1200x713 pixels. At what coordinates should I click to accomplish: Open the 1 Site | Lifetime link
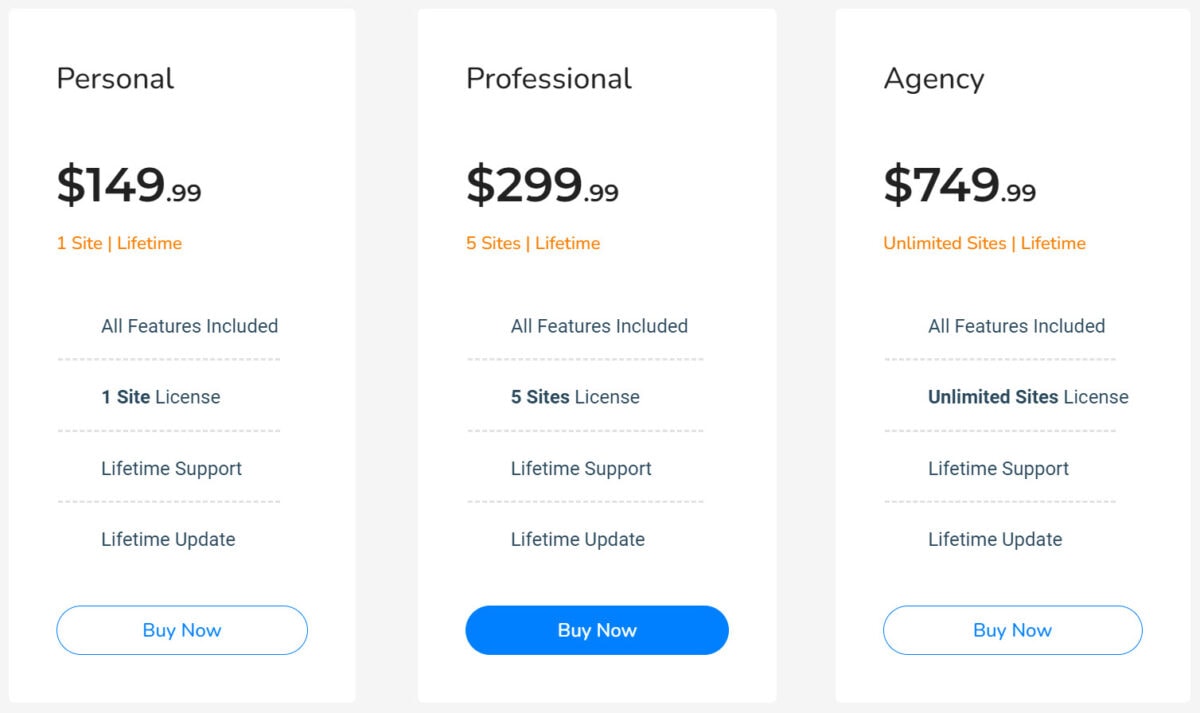[x=119, y=242]
